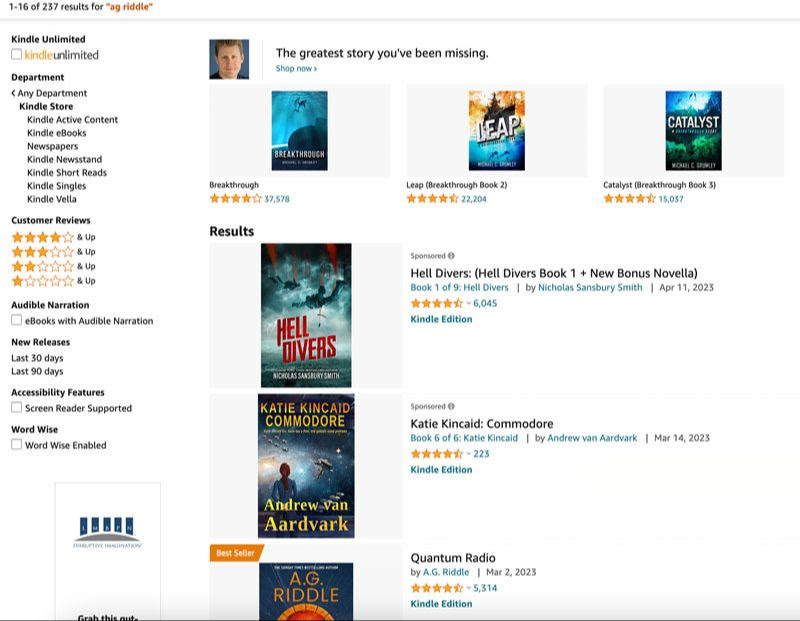This screenshot has width=800, height=621.
Task: Click the Kindle Unlimited logo
Action: click(61, 55)
